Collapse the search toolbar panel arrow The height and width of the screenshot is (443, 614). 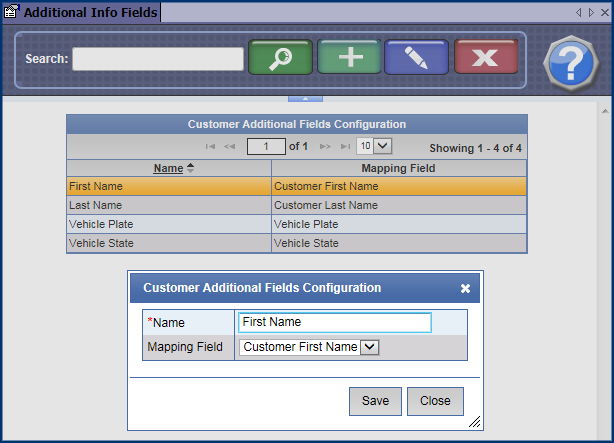[305, 98]
